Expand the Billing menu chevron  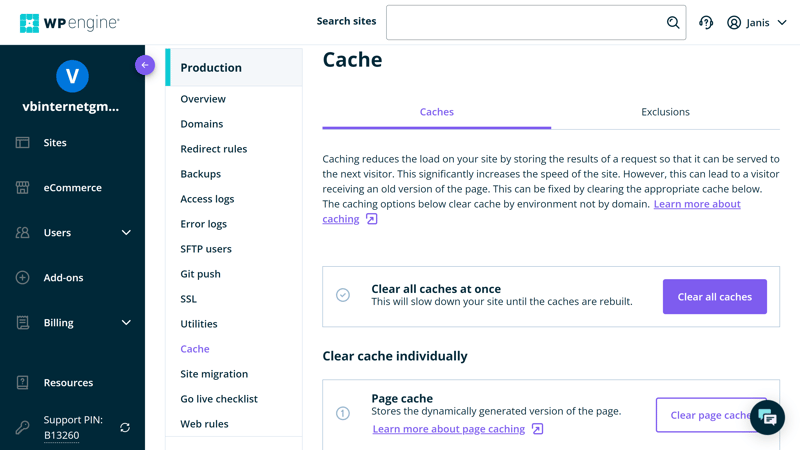[x=126, y=323]
